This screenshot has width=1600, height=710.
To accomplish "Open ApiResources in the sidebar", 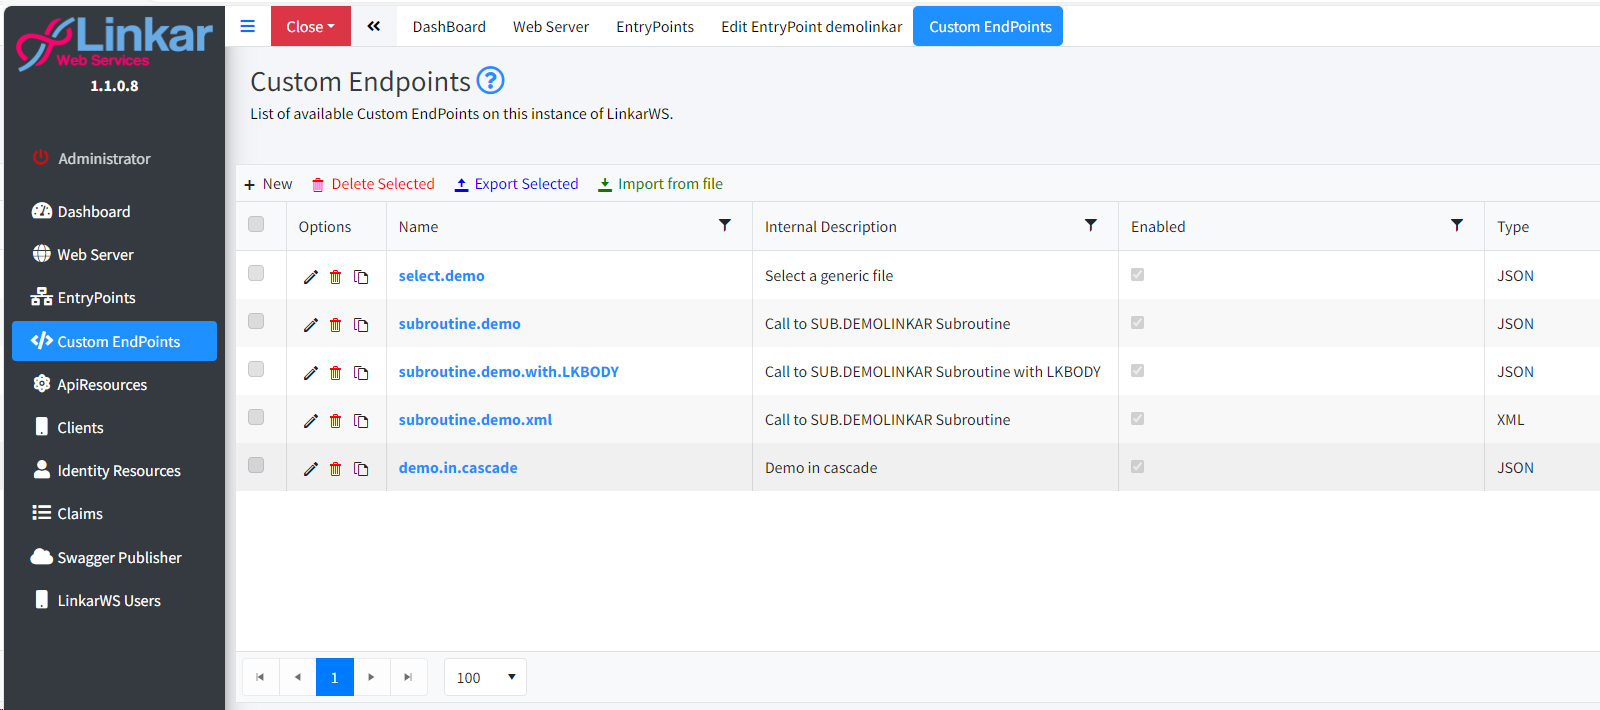I will pos(102,385).
